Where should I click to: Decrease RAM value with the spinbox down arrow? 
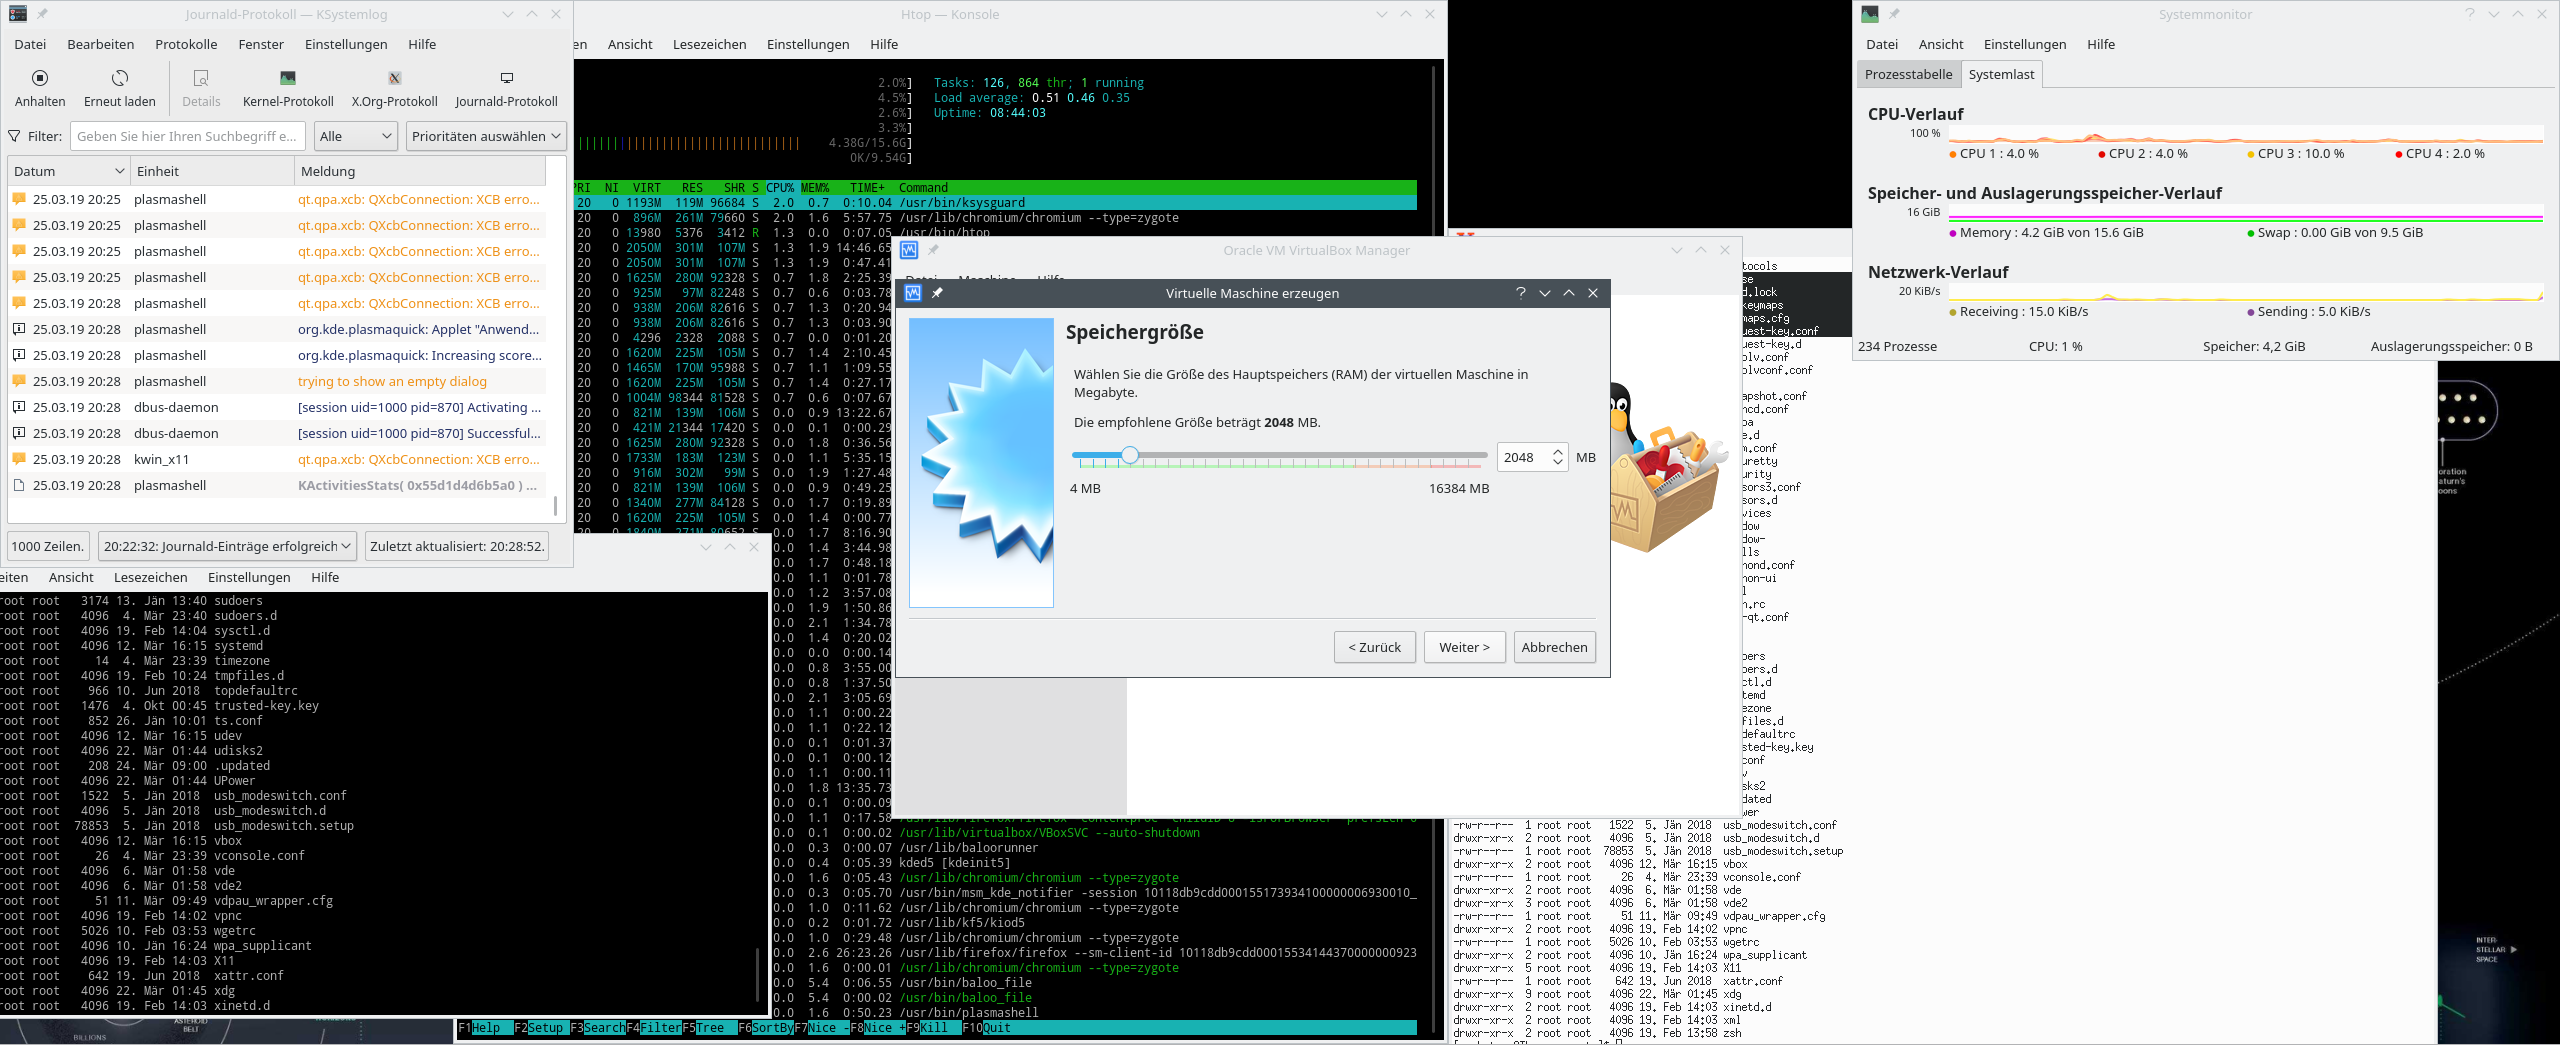tap(1558, 463)
